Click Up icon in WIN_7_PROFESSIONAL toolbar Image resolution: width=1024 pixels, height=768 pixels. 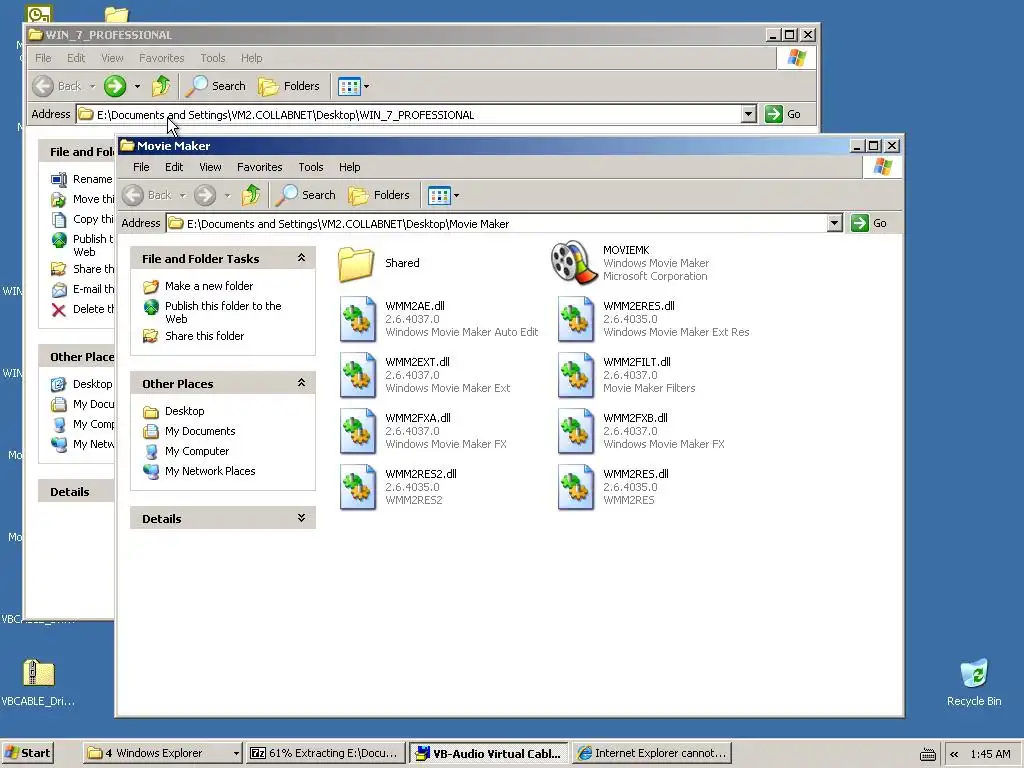(x=161, y=86)
